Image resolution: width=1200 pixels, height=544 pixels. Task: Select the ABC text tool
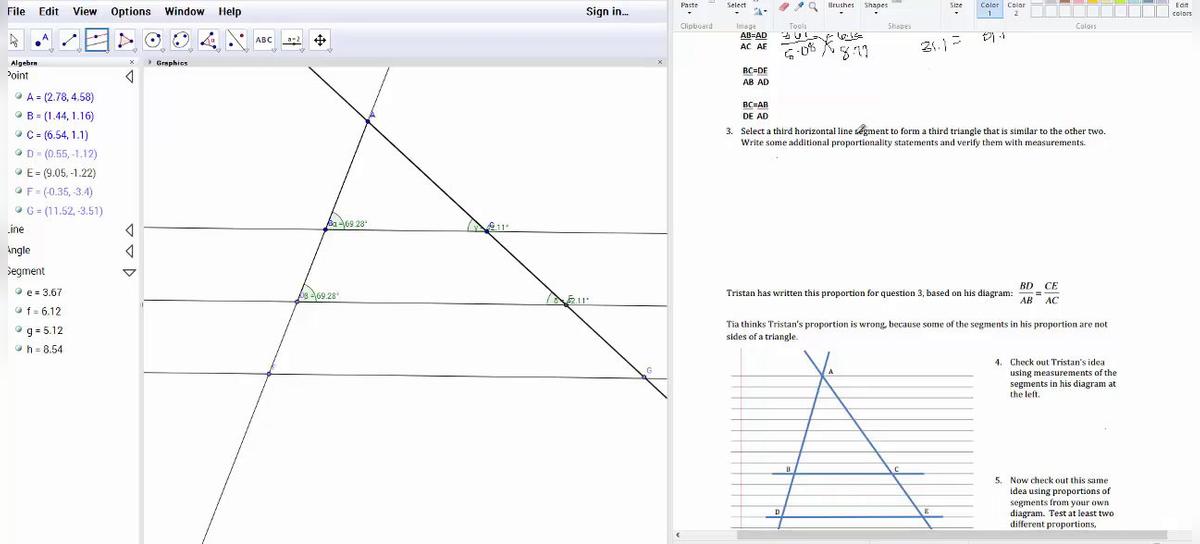[265, 40]
